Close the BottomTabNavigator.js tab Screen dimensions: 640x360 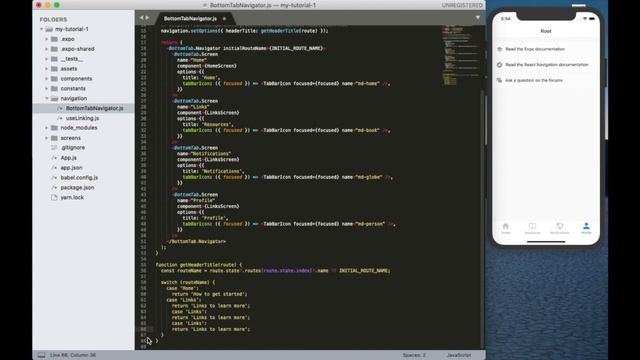click(224, 18)
